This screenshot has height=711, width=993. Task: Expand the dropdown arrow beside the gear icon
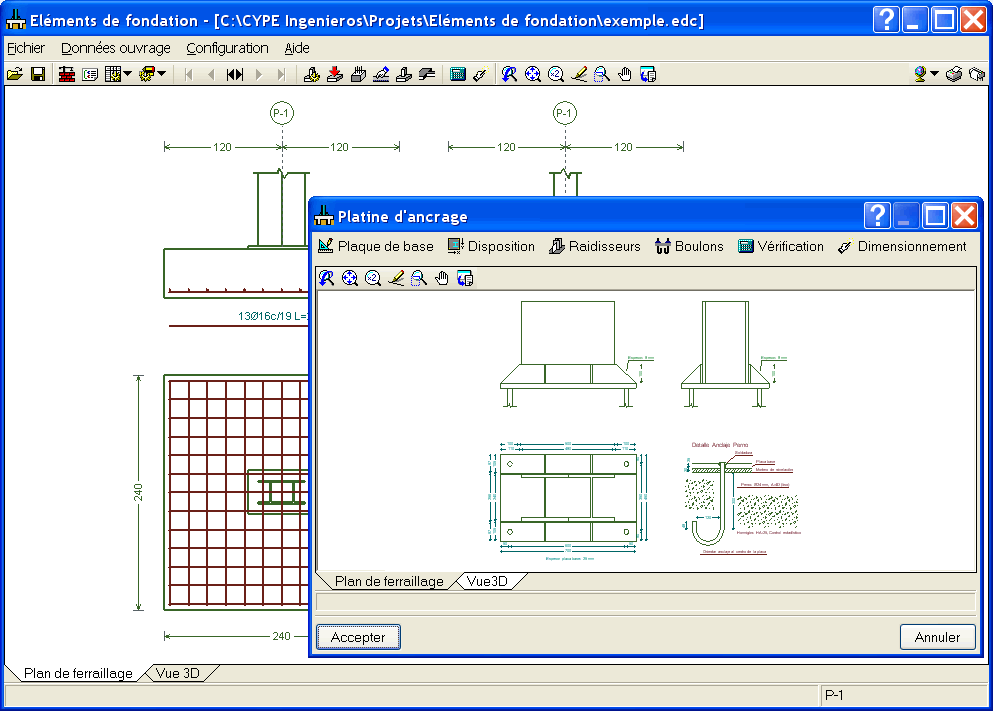(162, 74)
